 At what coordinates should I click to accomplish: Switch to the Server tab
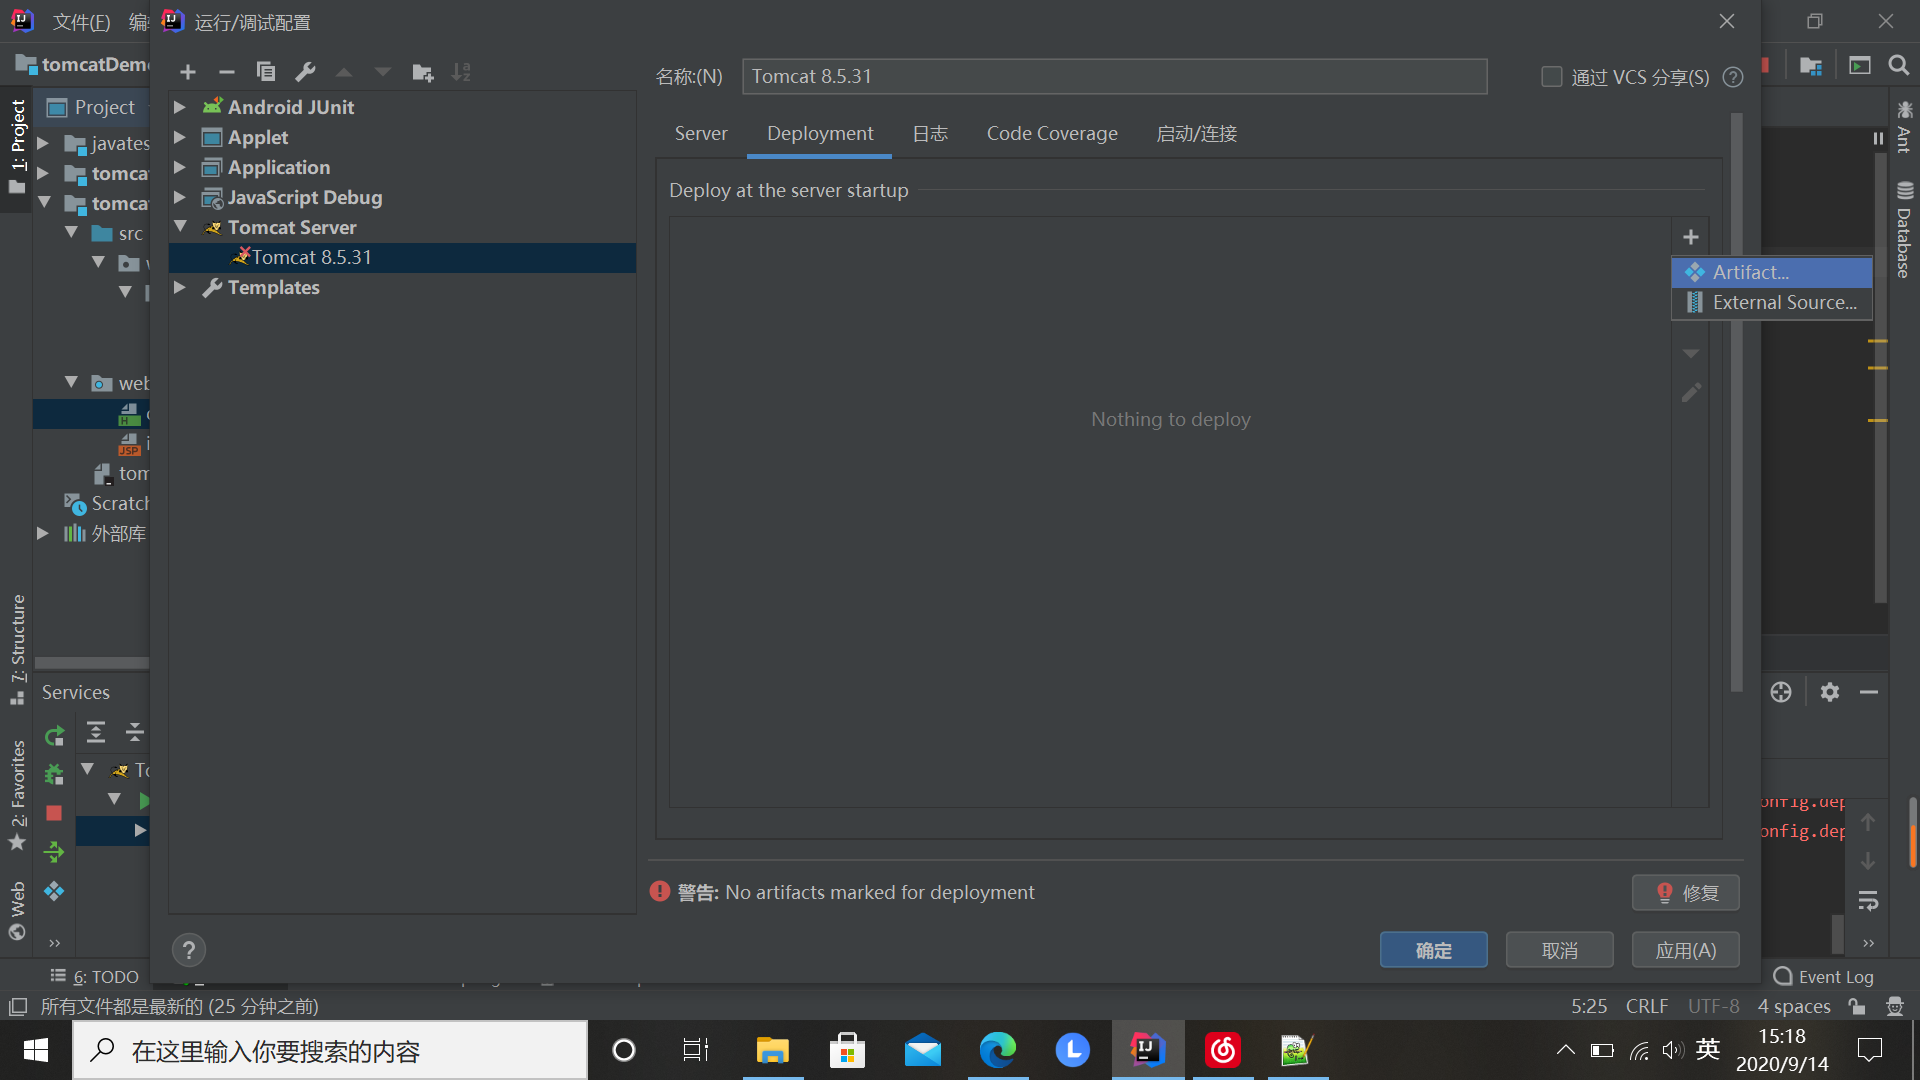click(700, 134)
